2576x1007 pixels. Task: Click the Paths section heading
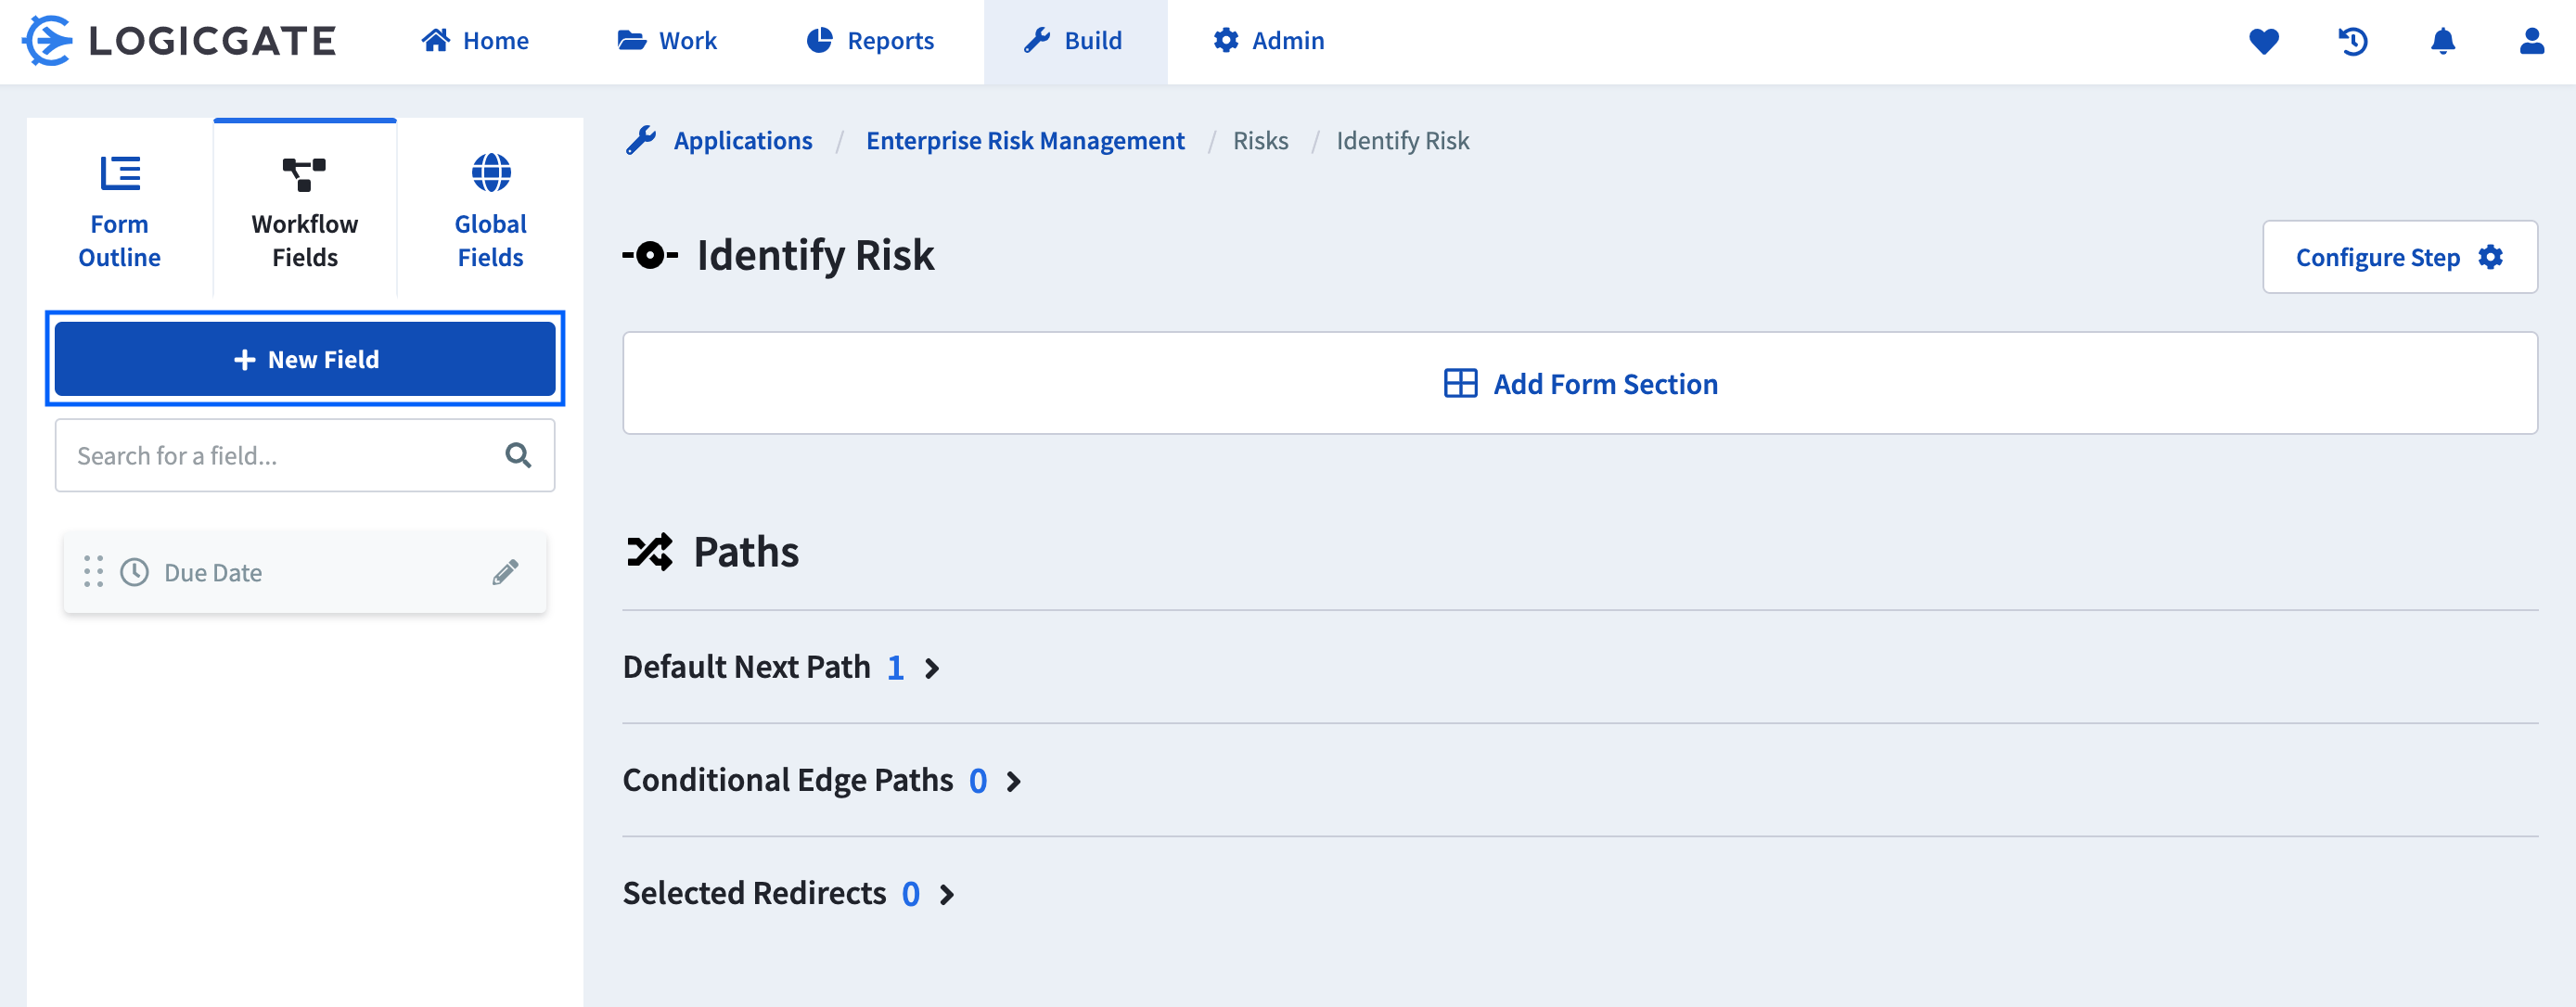click(x=746, y=552)
